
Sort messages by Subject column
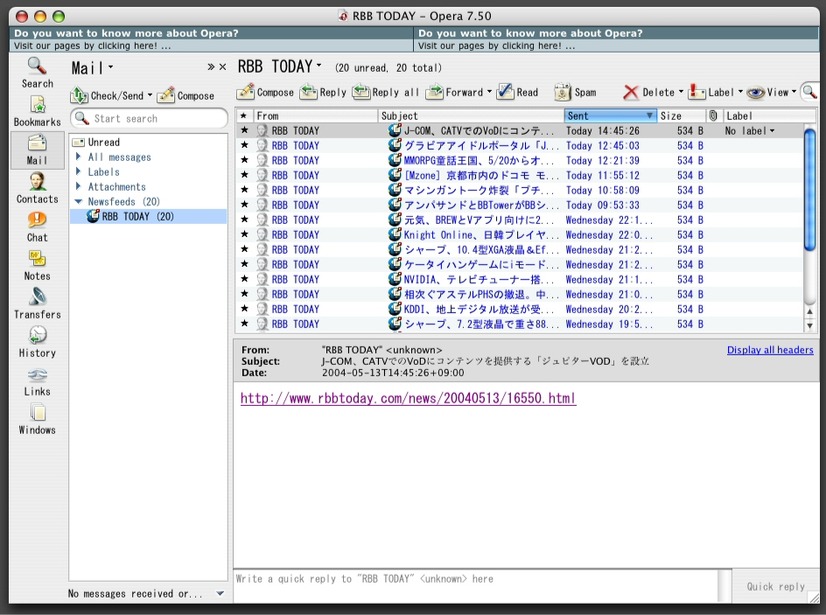point(470,115)
